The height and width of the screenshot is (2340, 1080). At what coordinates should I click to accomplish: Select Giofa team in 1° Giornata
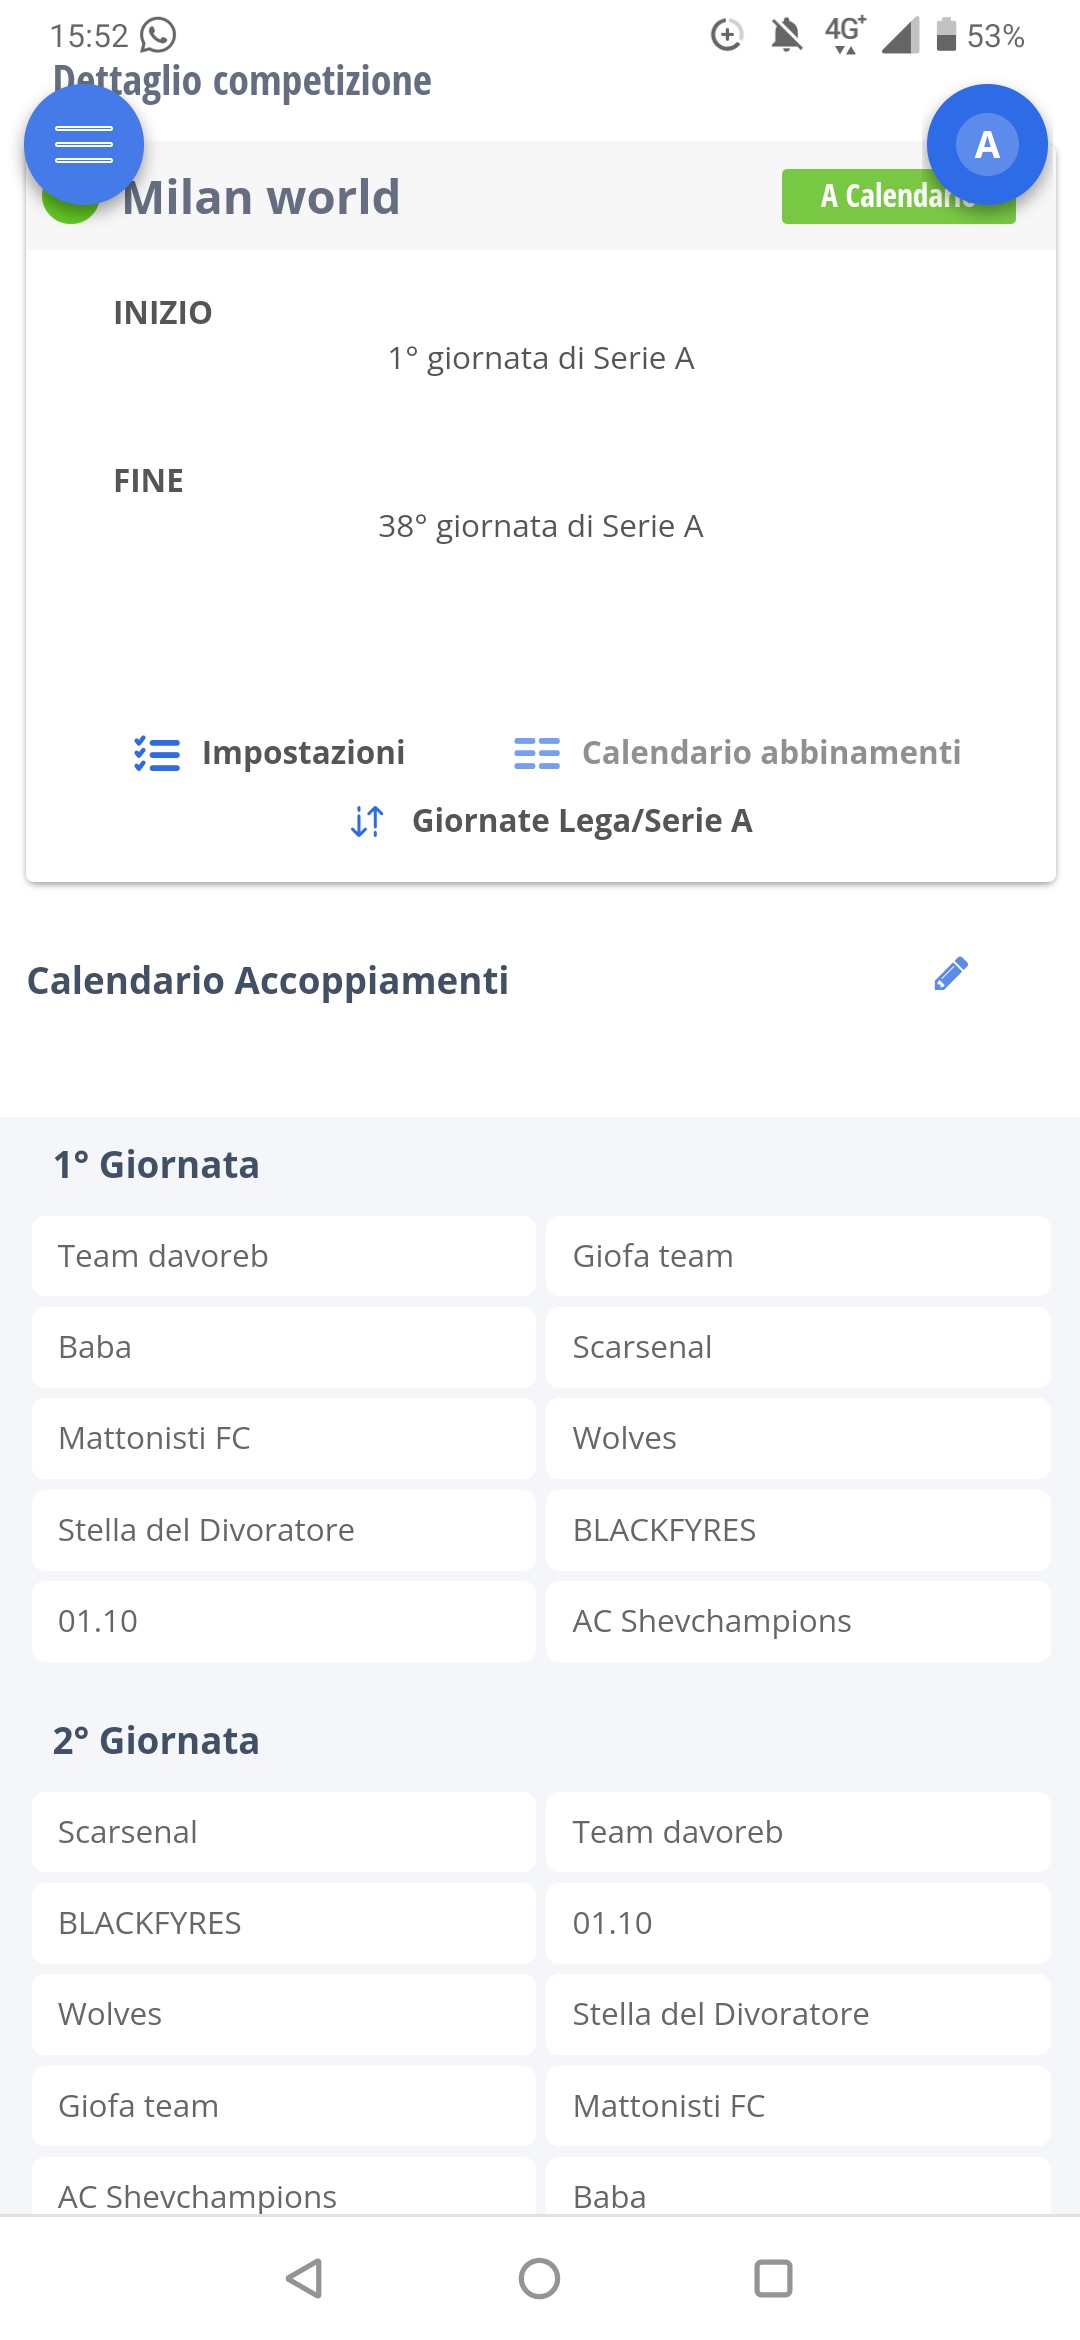pyautogui.click(x=798, y=1256)
